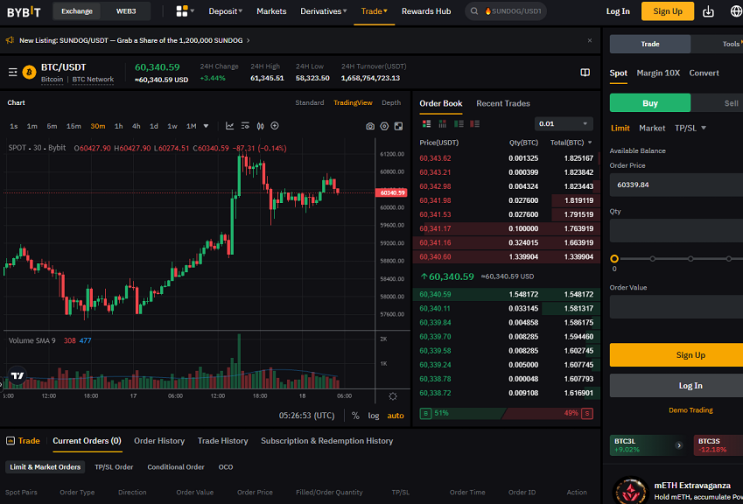Switch chart to Depth view

click(391, 103)
